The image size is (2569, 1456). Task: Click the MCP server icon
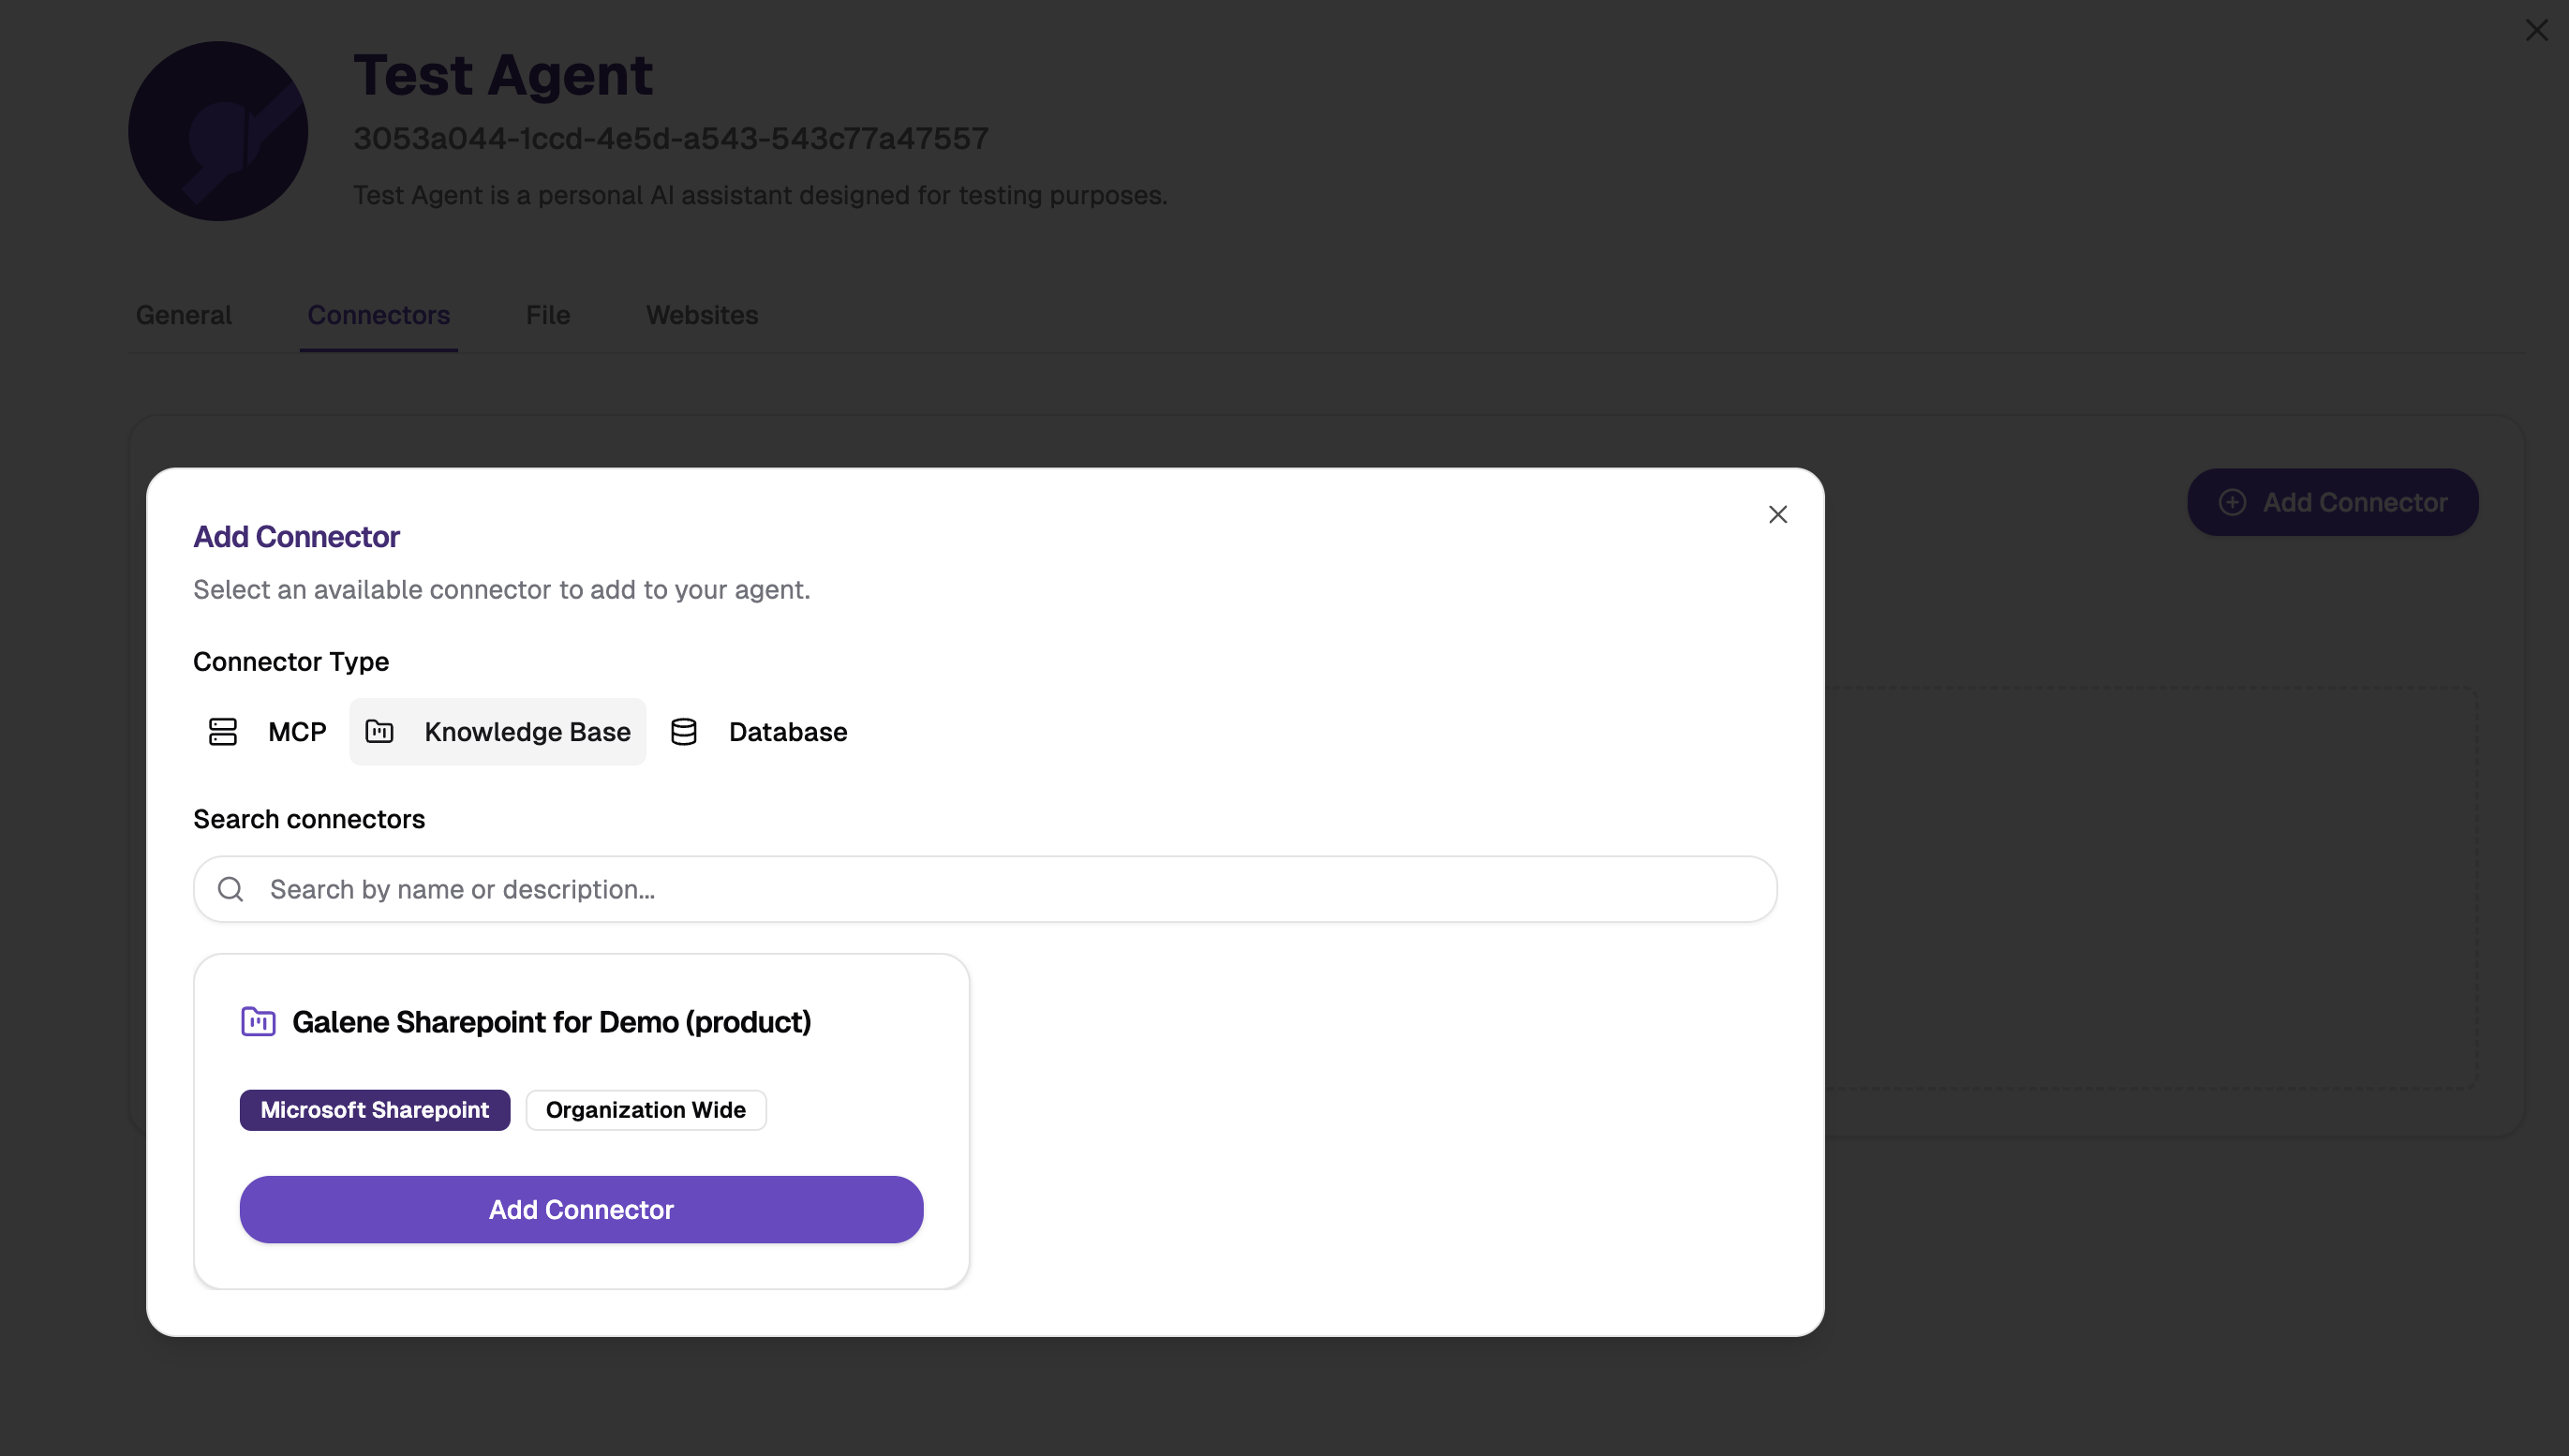(x=222, y=732)
